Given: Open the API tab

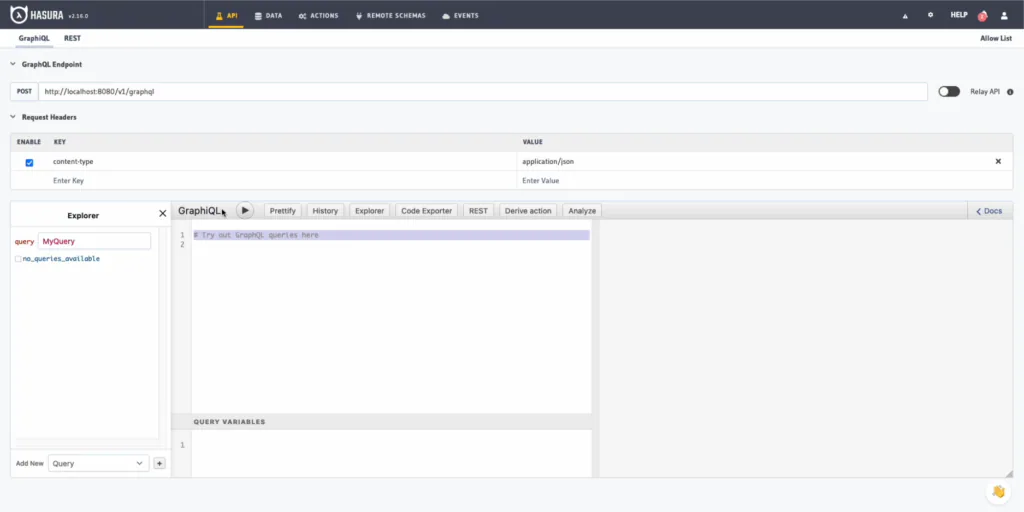Looking at the screenshot, I should tap(226, 16).
